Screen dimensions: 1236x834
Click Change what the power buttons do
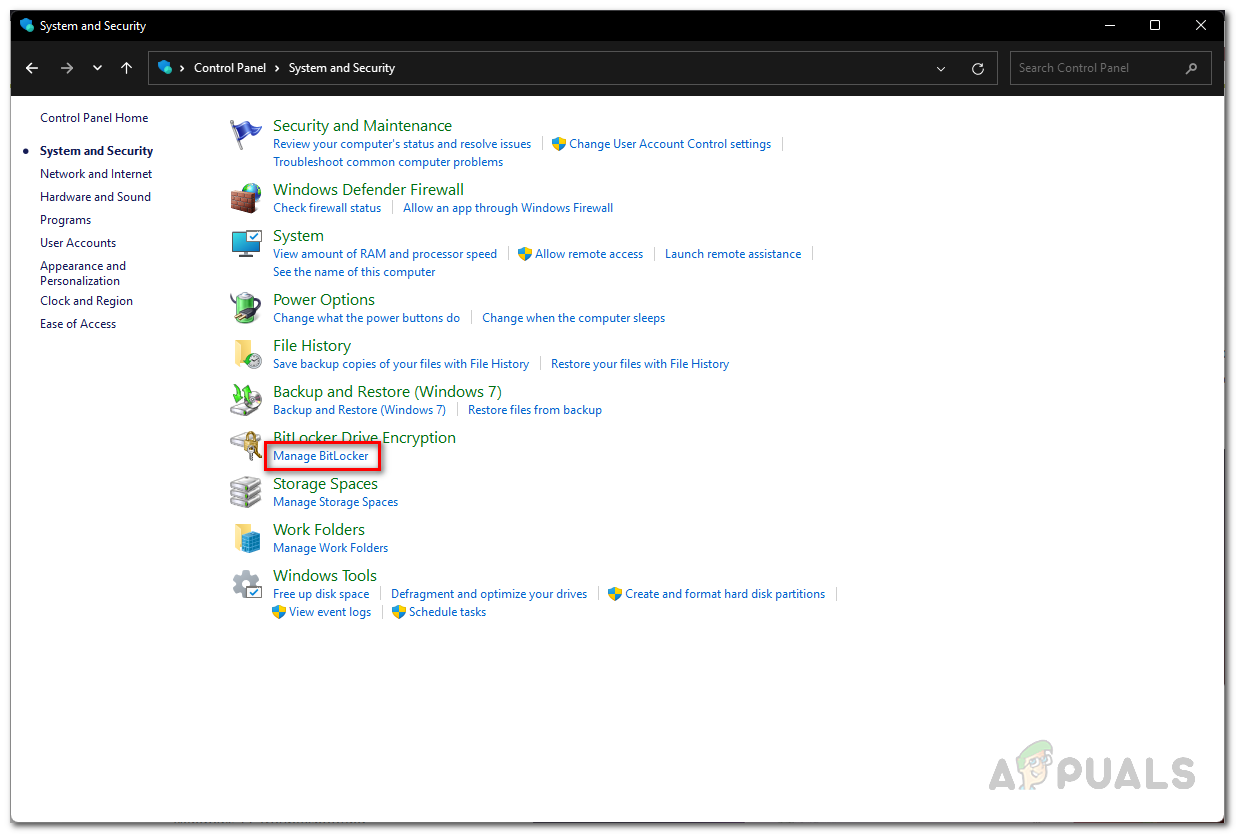[366, 318]
